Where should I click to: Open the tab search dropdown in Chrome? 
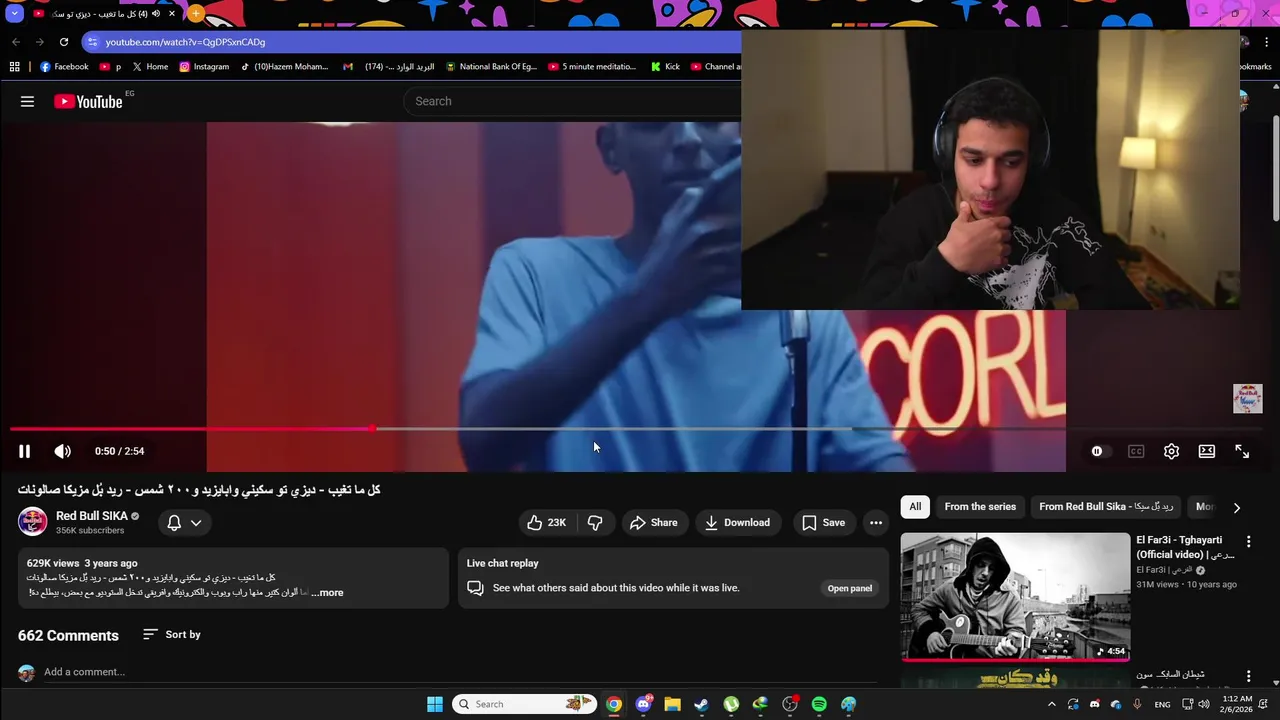coord(13,13)
